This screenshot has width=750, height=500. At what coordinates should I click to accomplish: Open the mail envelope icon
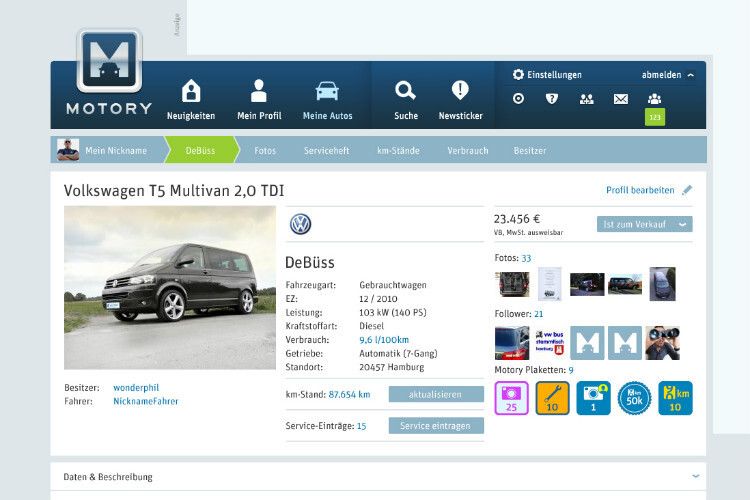pos(621,99)
